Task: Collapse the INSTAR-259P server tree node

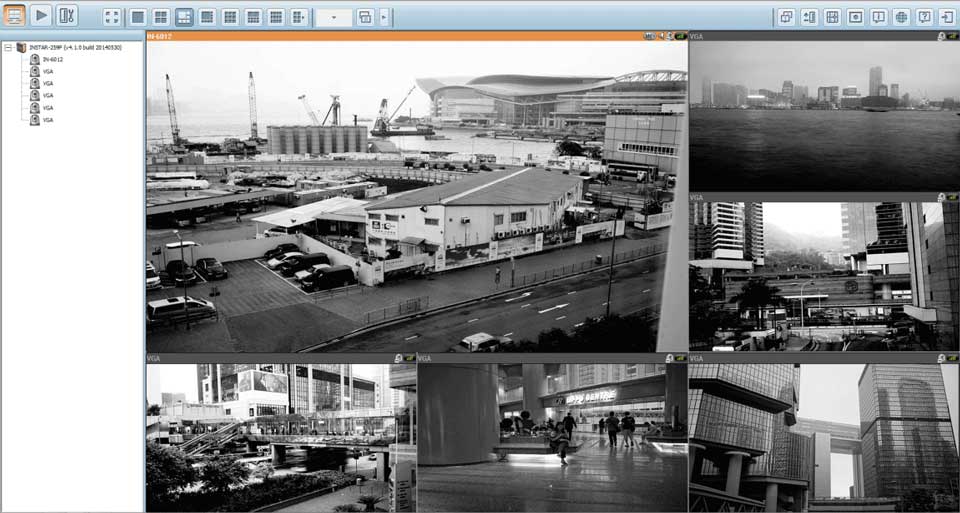Action: 8,47
